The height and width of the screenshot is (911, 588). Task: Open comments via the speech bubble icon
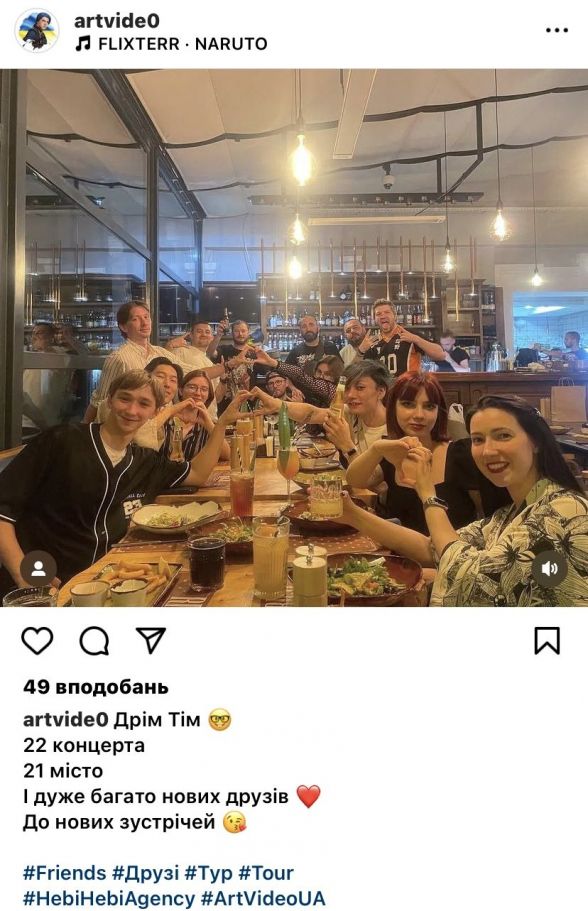click(x=94, y=641)
